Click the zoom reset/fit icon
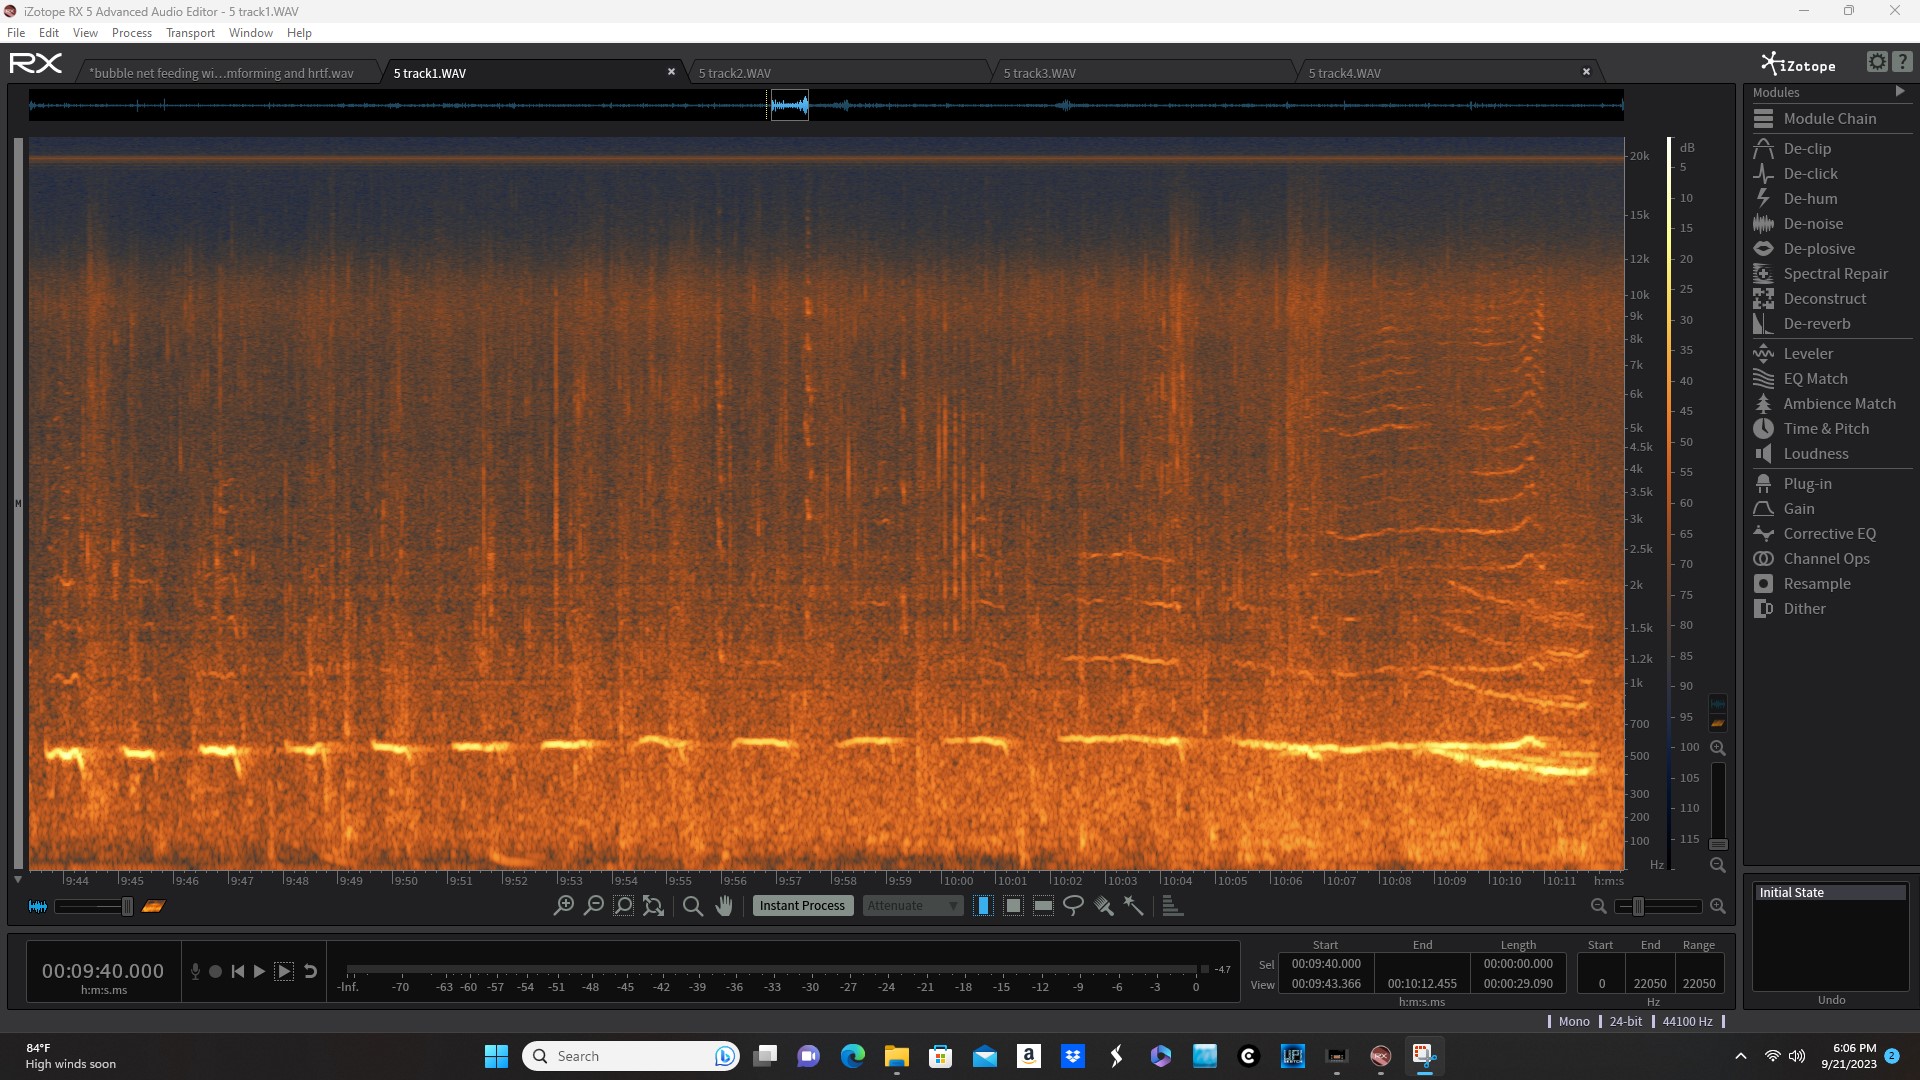Image resolution: width=1920 pixels, height=1080 pixels. coord(653,906)
